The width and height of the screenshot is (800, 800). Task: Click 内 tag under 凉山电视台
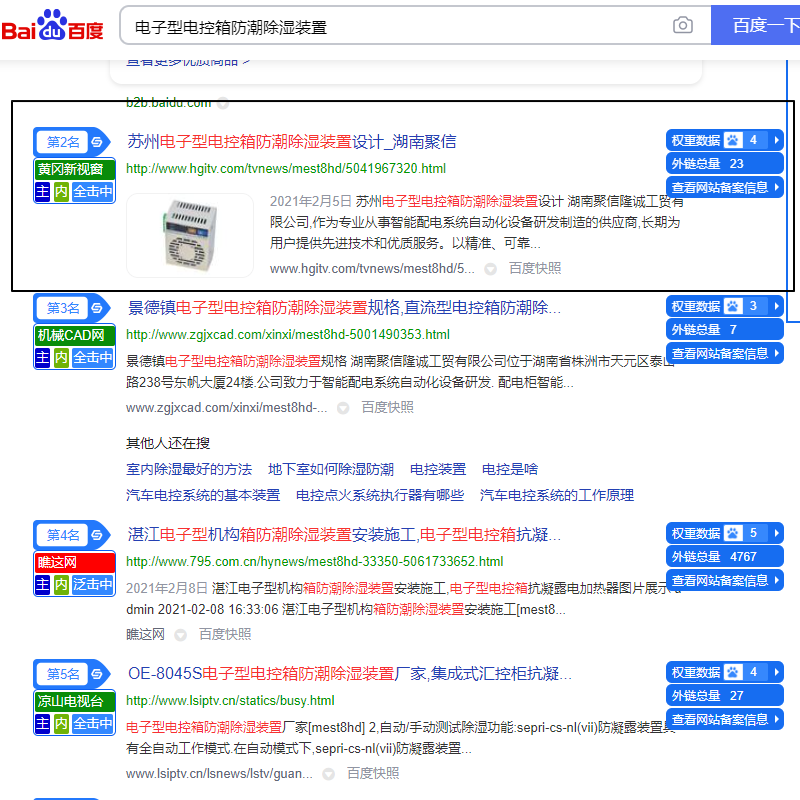click(61, 723)
